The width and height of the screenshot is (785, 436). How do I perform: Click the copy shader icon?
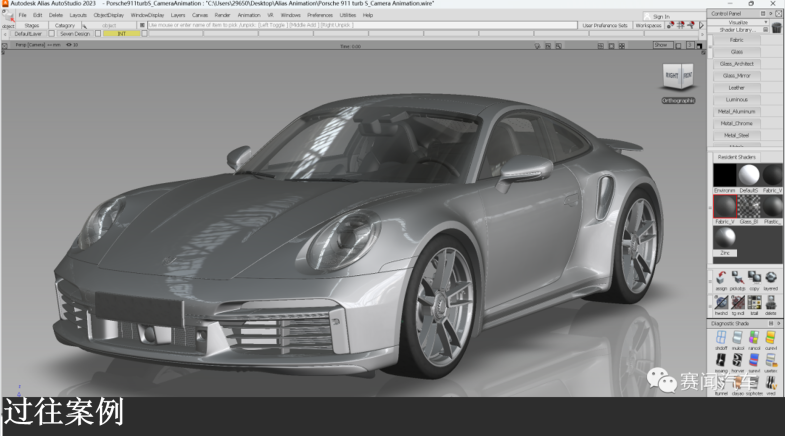[x=752, y=276]
